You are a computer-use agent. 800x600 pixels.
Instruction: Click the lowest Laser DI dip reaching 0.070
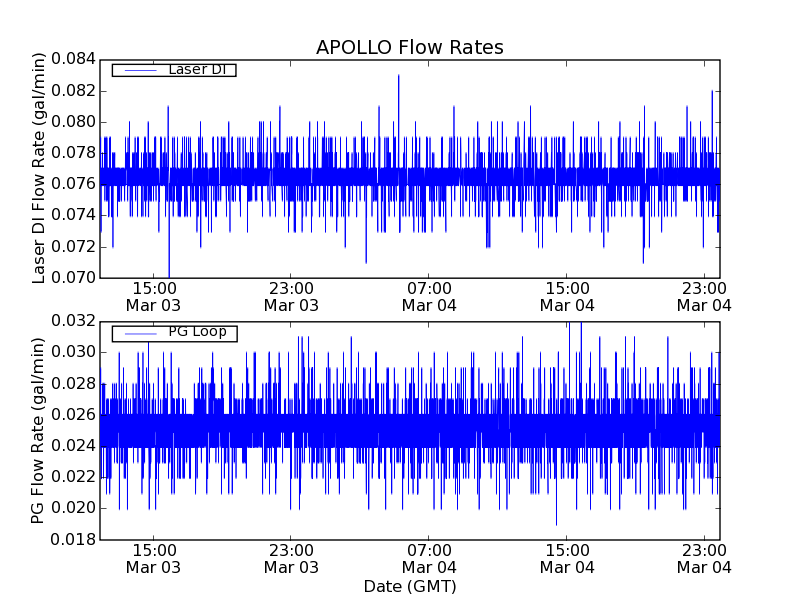[168, 274]
